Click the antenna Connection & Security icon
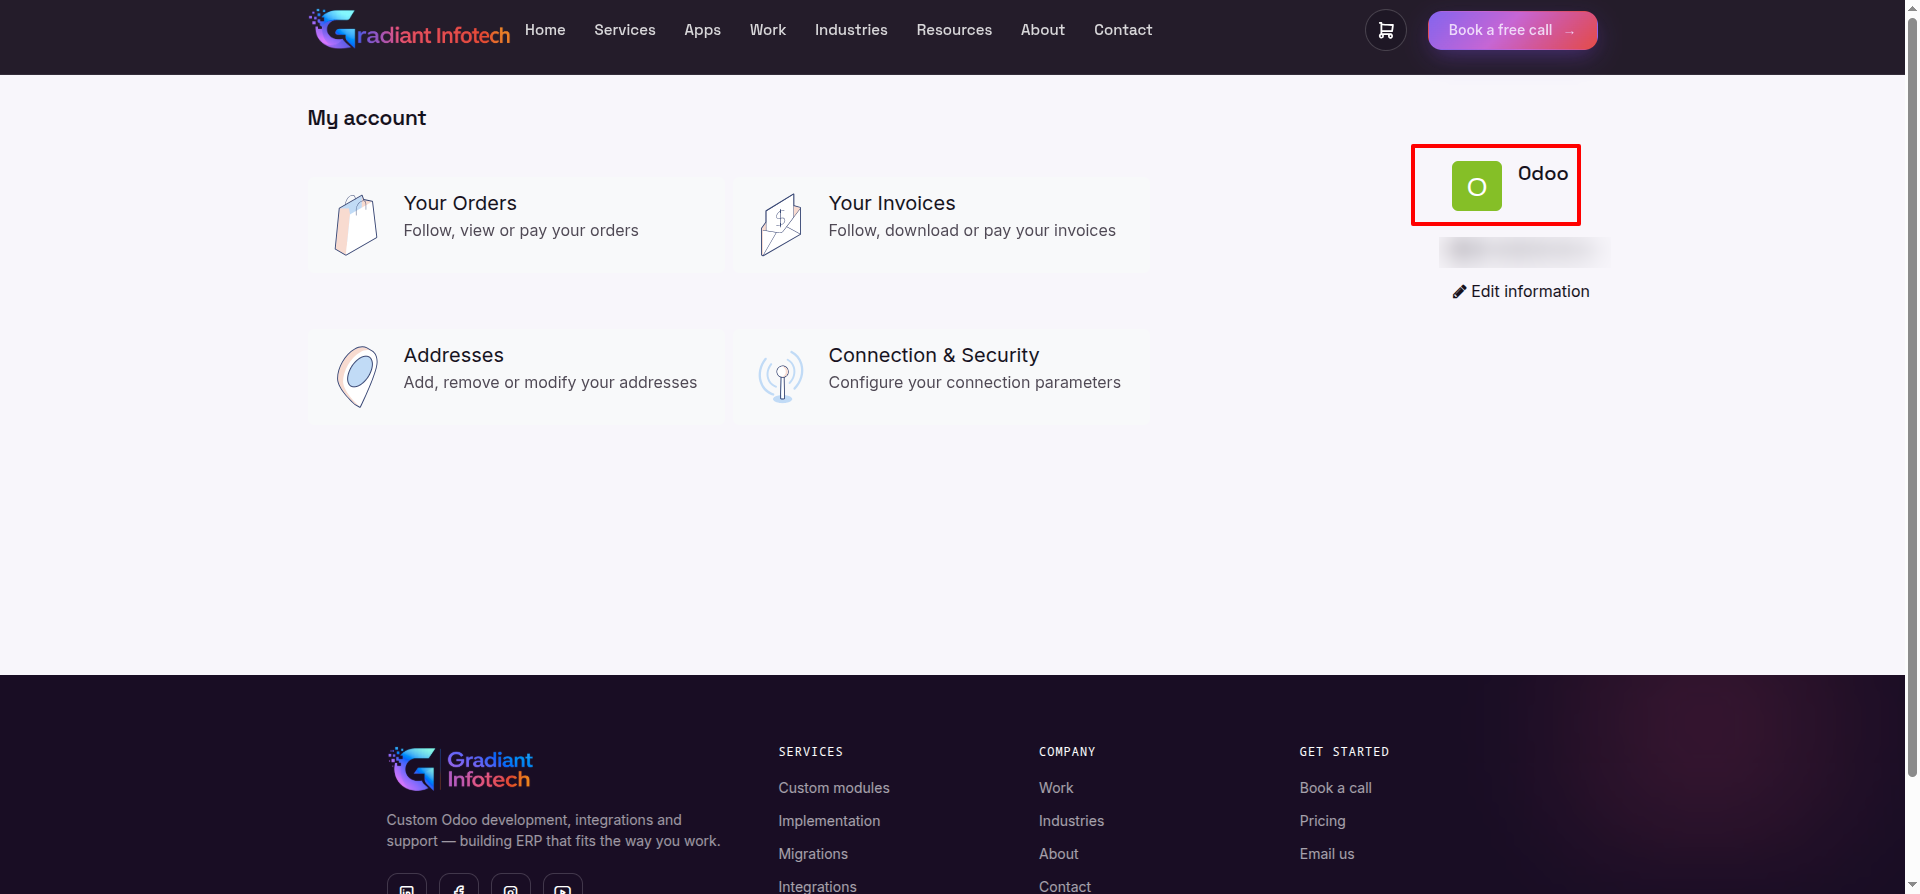 coord(781,377)
